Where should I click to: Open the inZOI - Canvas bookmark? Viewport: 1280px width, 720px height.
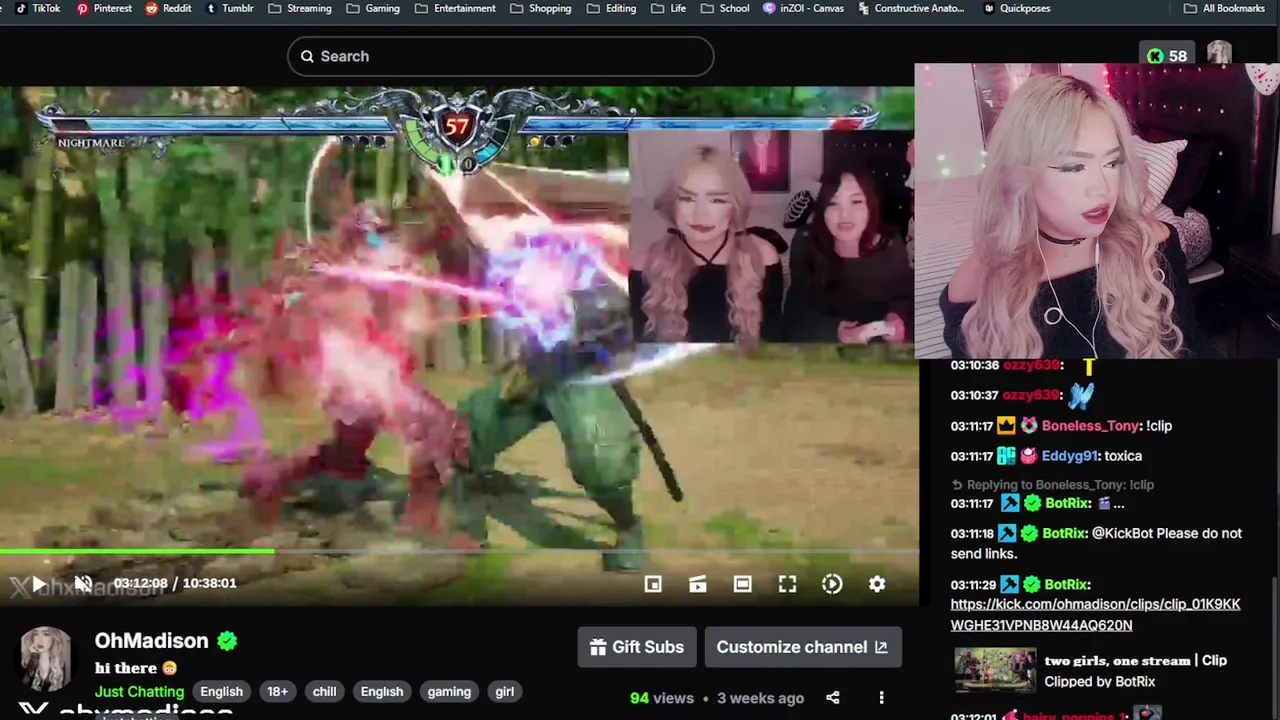click(803, 8)
